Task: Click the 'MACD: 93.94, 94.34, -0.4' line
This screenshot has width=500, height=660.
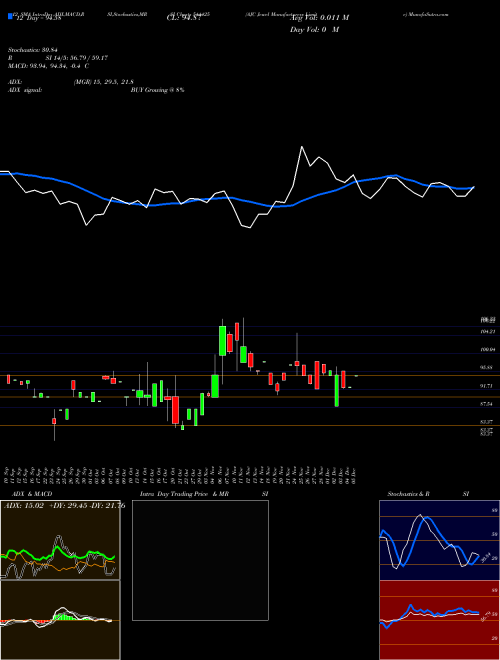Action: pos(45,66)
